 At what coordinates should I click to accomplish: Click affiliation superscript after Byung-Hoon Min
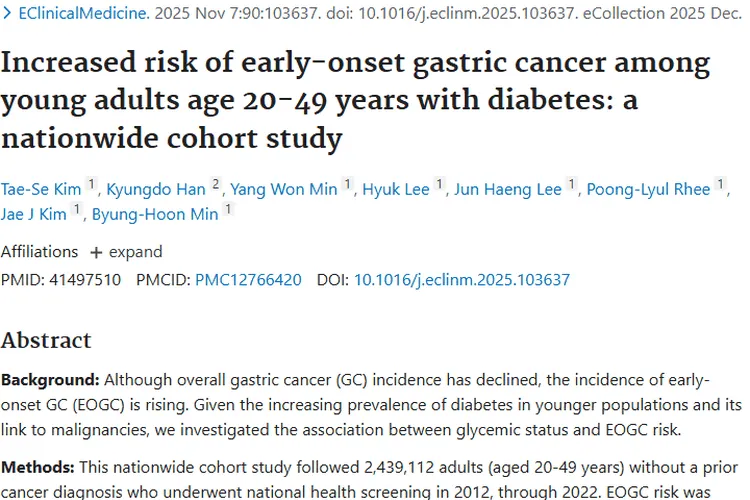[x=228, y=209]
